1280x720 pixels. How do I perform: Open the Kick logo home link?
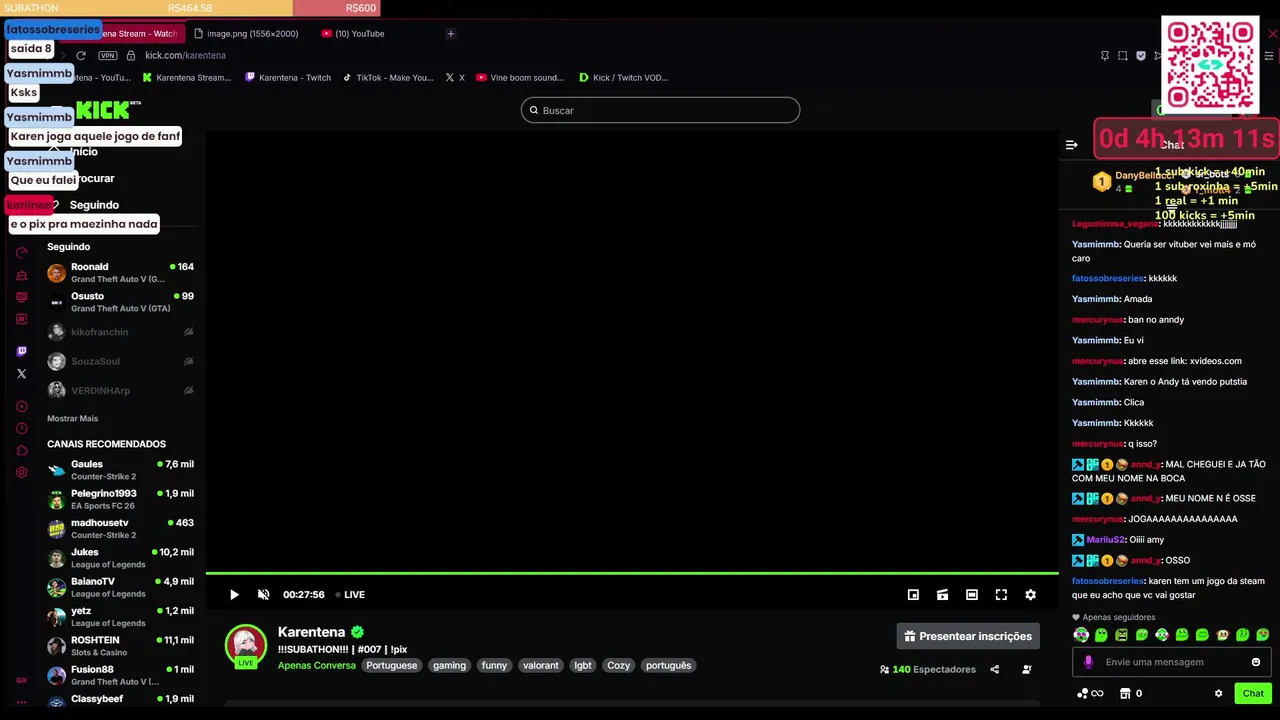108,110
